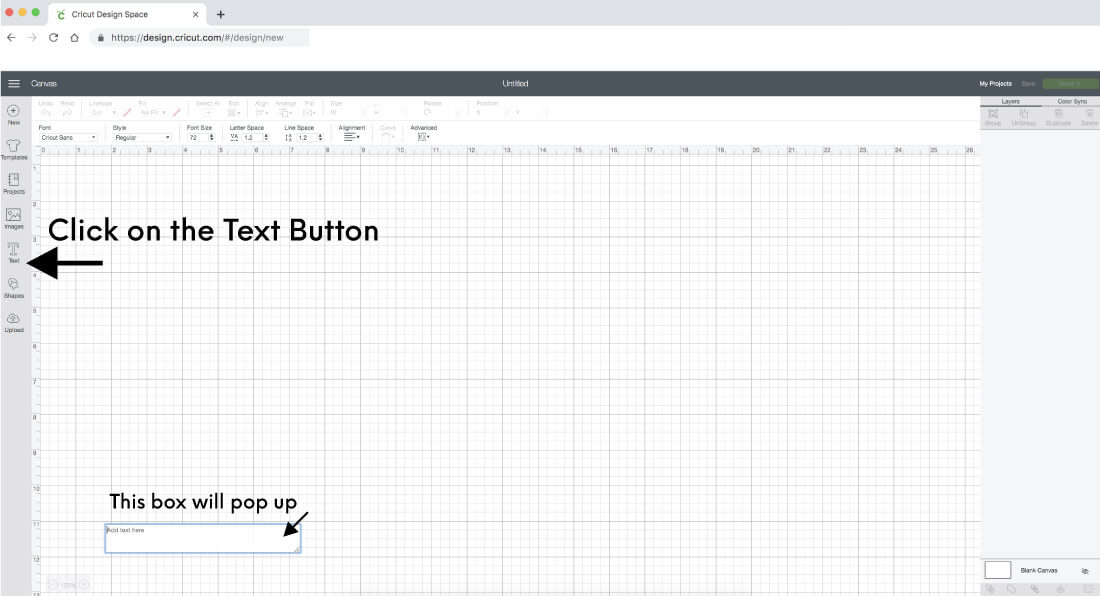Click the Rotate icon
Viewport: 1100px width, 596px height.
[x=427, y=112]
